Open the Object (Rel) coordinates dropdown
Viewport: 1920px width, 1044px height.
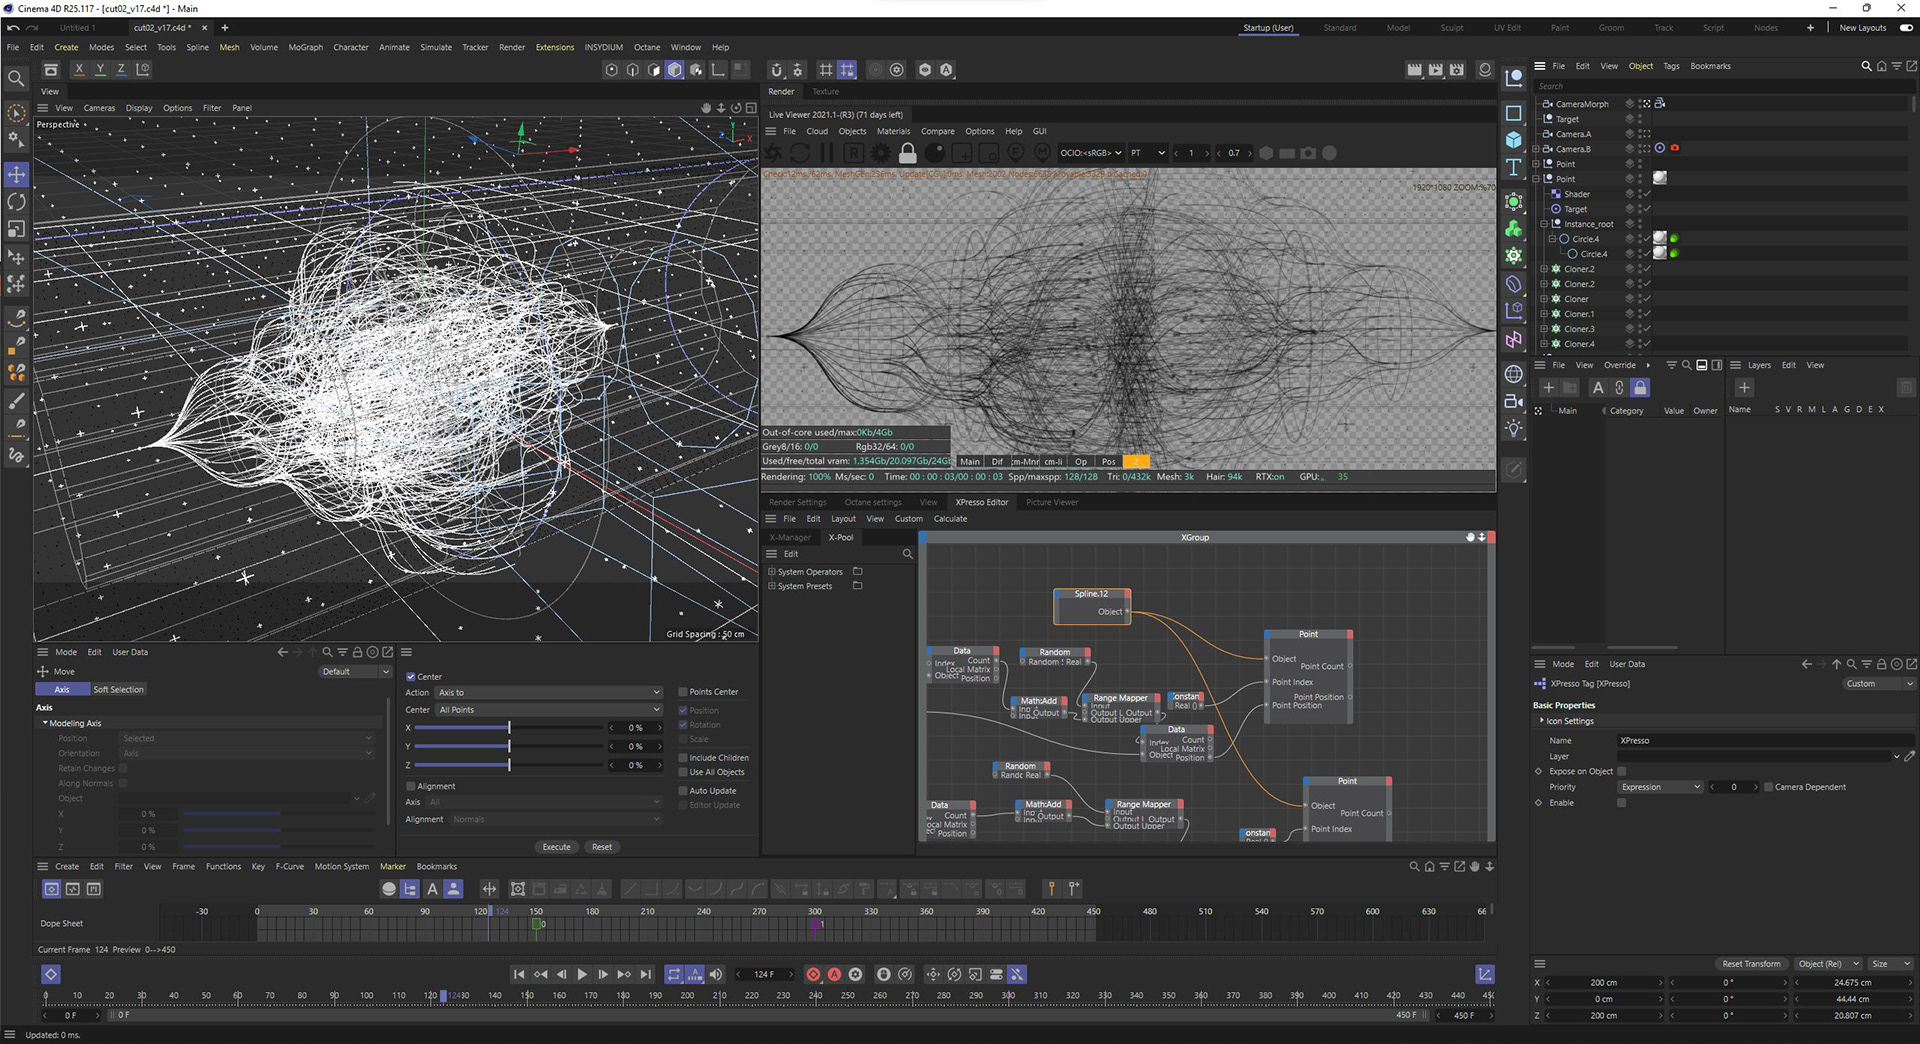(x=1828, y=964)
